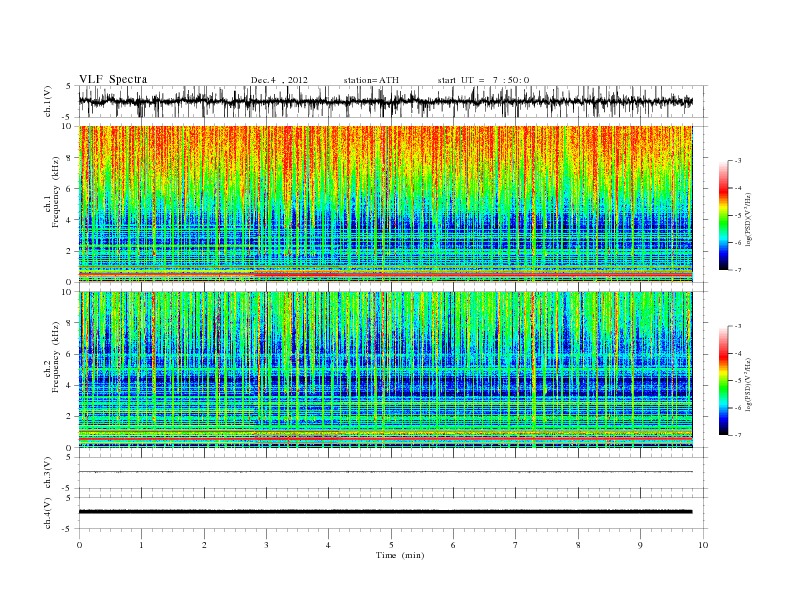
Task: Click the time axis tick label "0"
Action: 79,545
